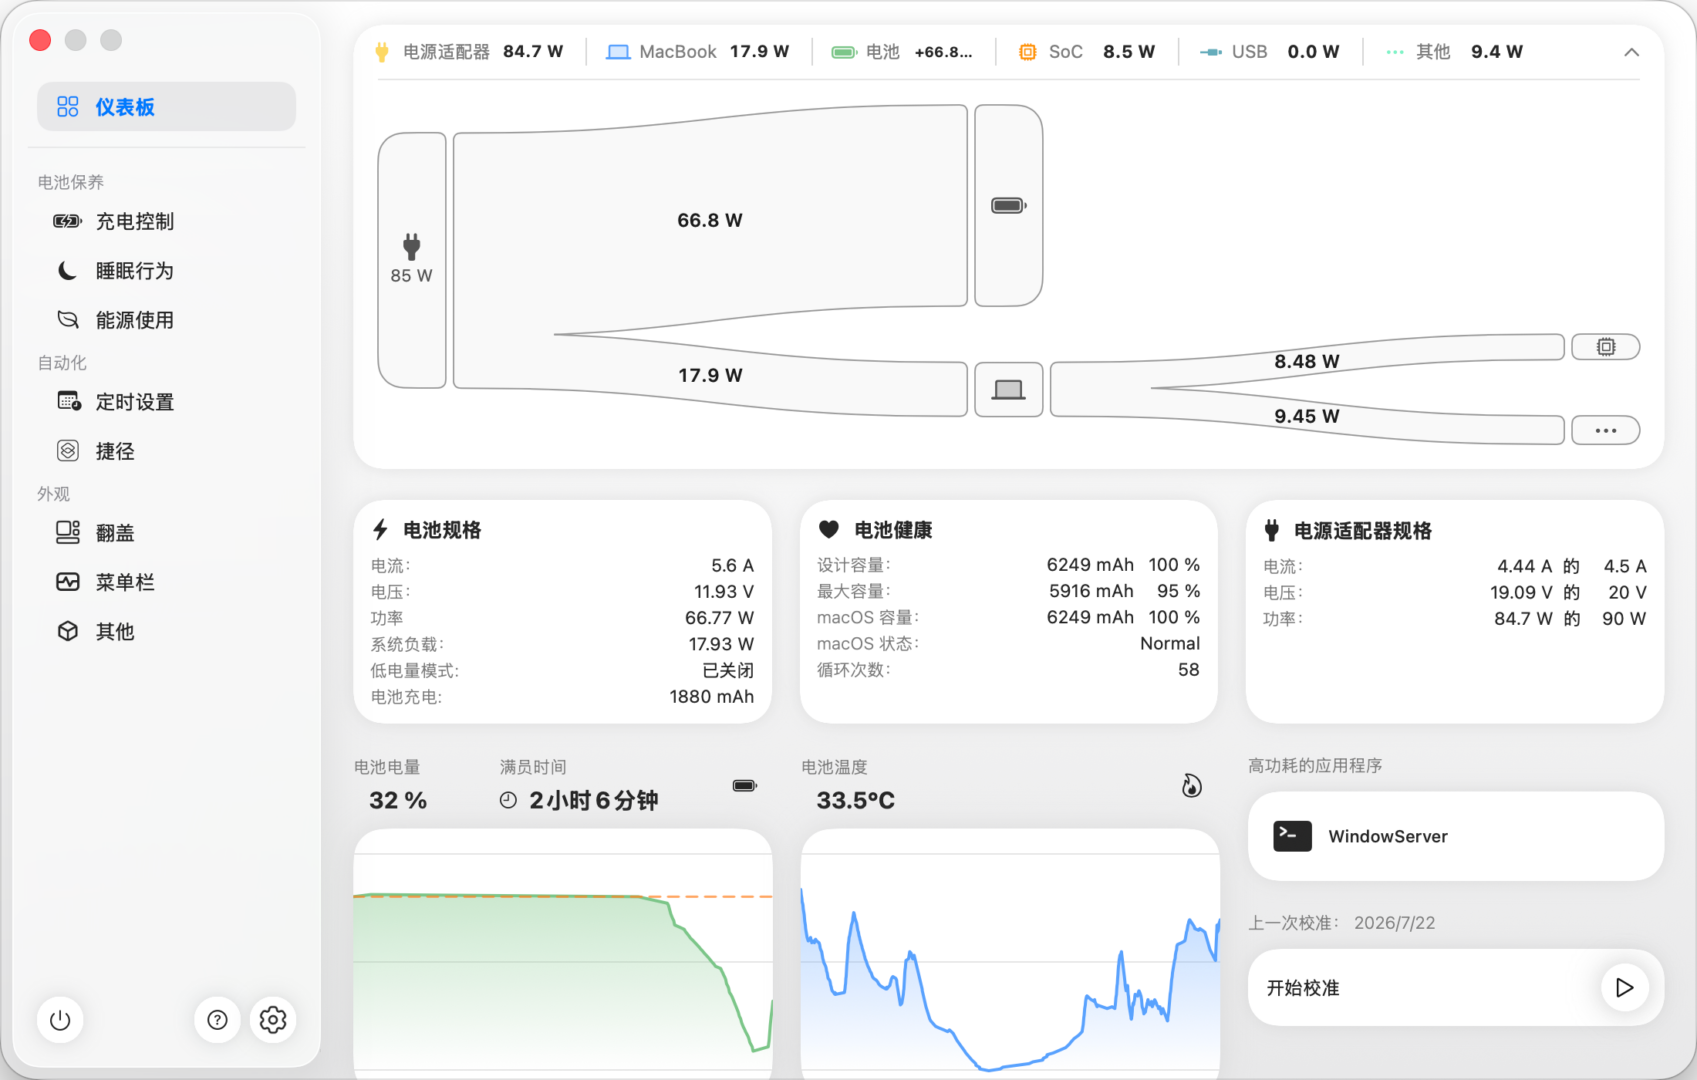Click the 17.9 W flow band
The width and height of the screenshot is (1697, 1080).
(710, 375)
